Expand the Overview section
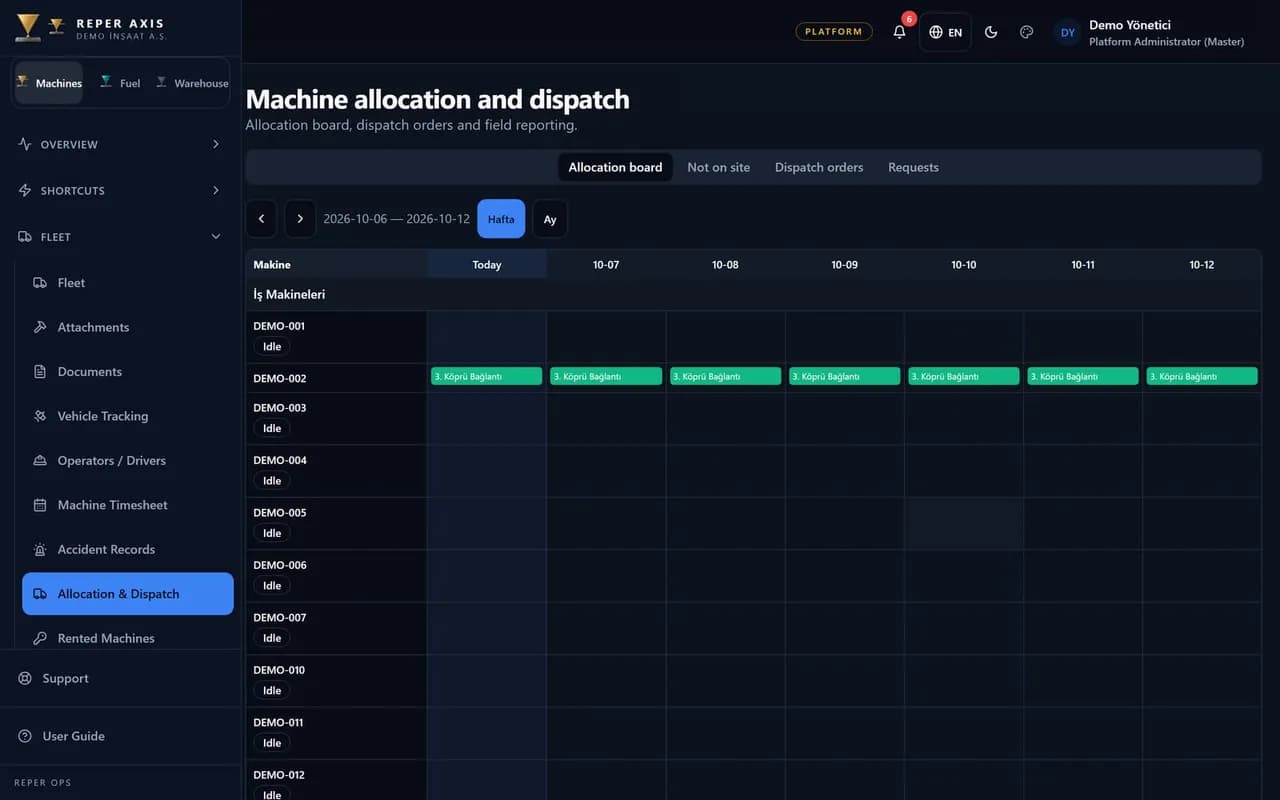Image resolution: width=1280 pixels, height=800 pixels. pyautogui.click(x=120, y=145)
